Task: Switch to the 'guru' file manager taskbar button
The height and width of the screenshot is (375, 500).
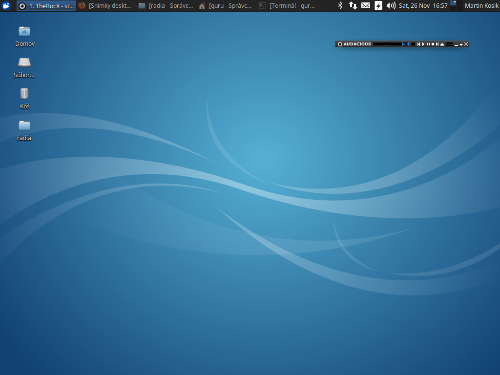Action: [225, 6]
